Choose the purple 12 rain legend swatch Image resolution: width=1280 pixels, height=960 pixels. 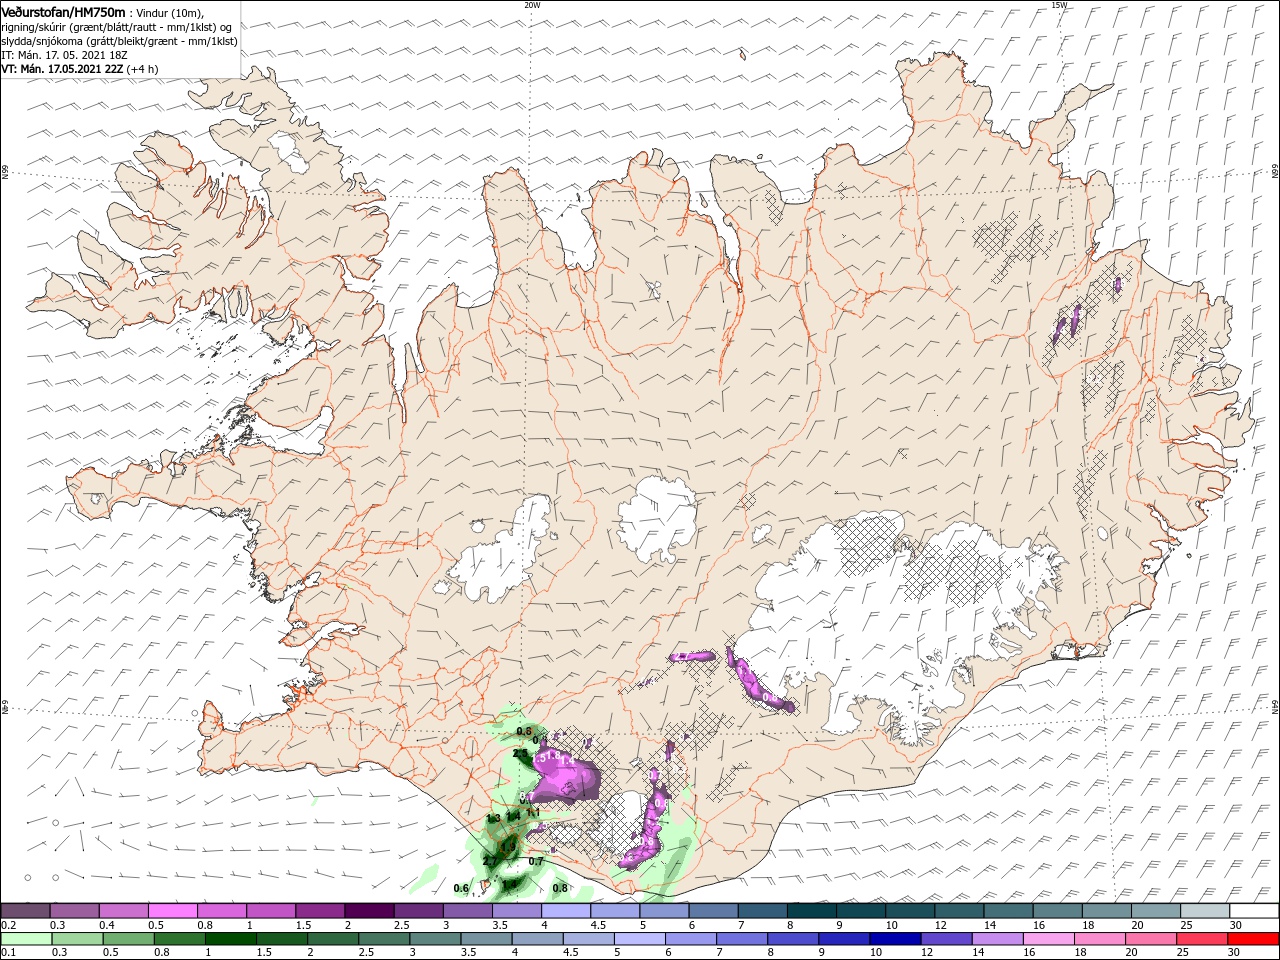coord(947,939)
